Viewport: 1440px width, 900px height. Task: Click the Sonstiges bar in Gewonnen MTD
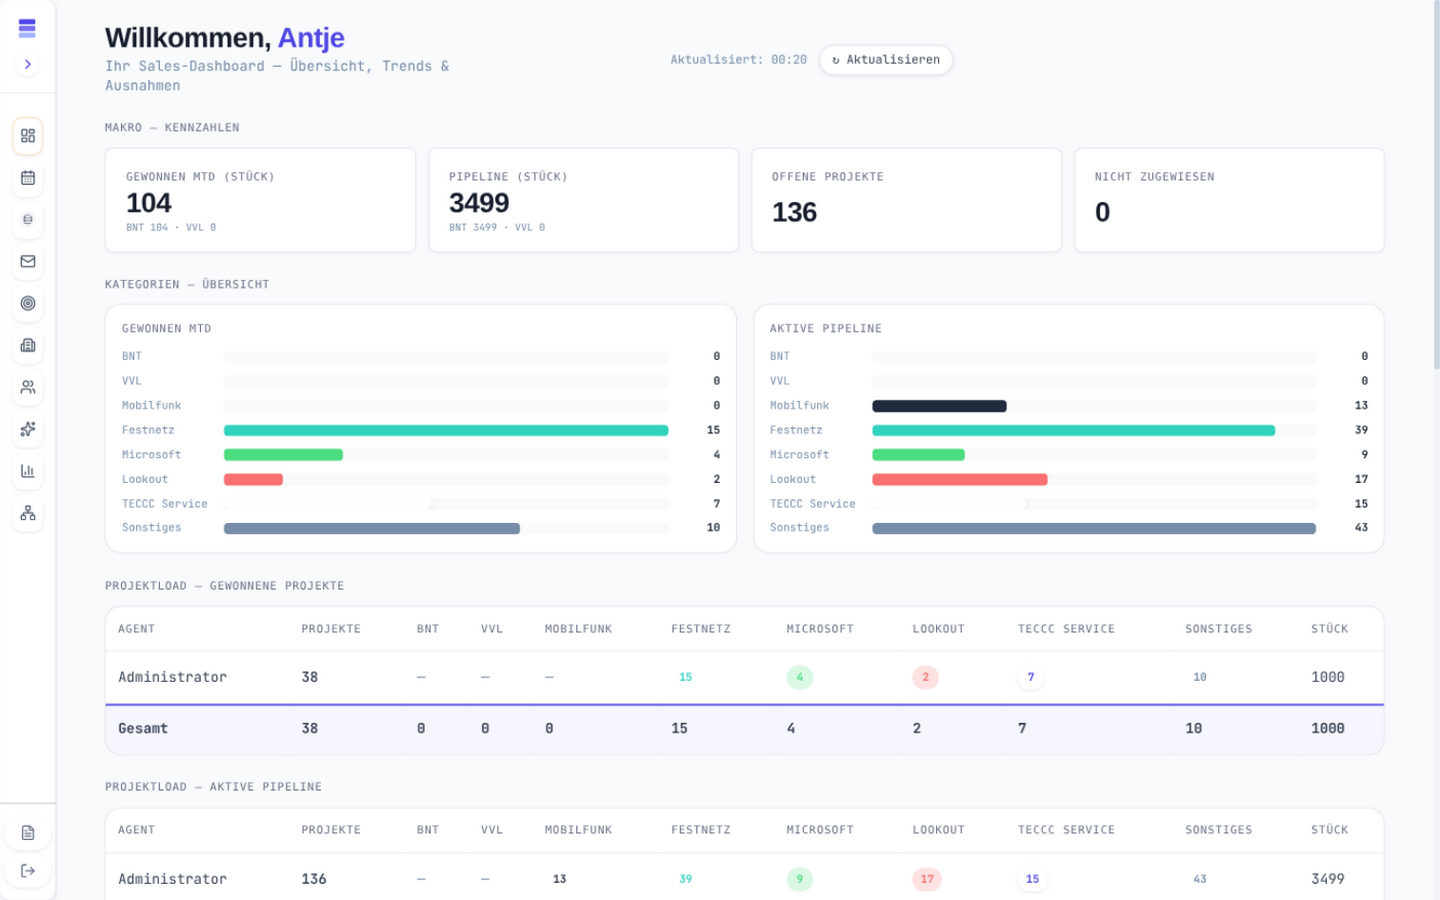(372, 528)
